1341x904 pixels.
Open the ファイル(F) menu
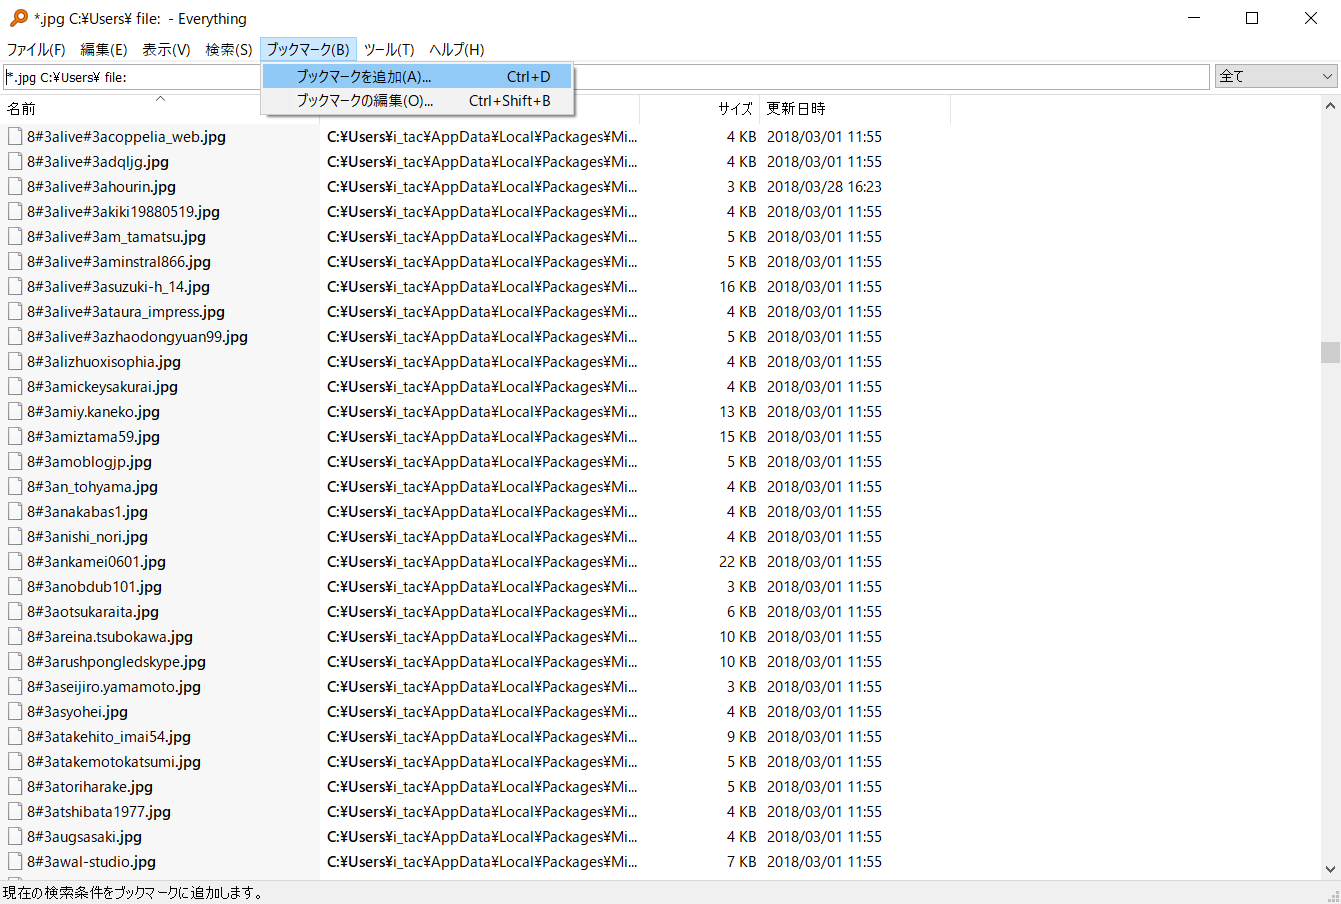(36, 49)
